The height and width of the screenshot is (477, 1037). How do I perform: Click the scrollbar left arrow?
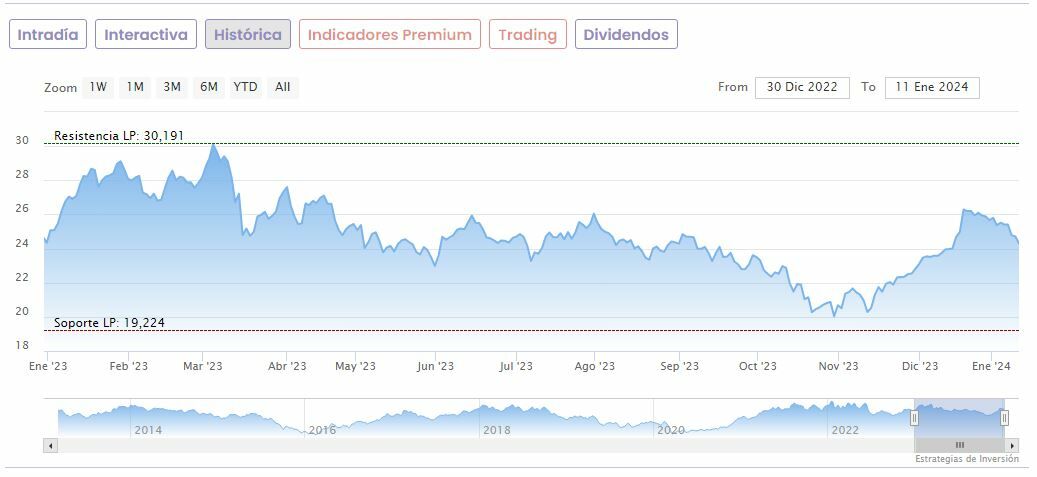[x=51, y=445]
